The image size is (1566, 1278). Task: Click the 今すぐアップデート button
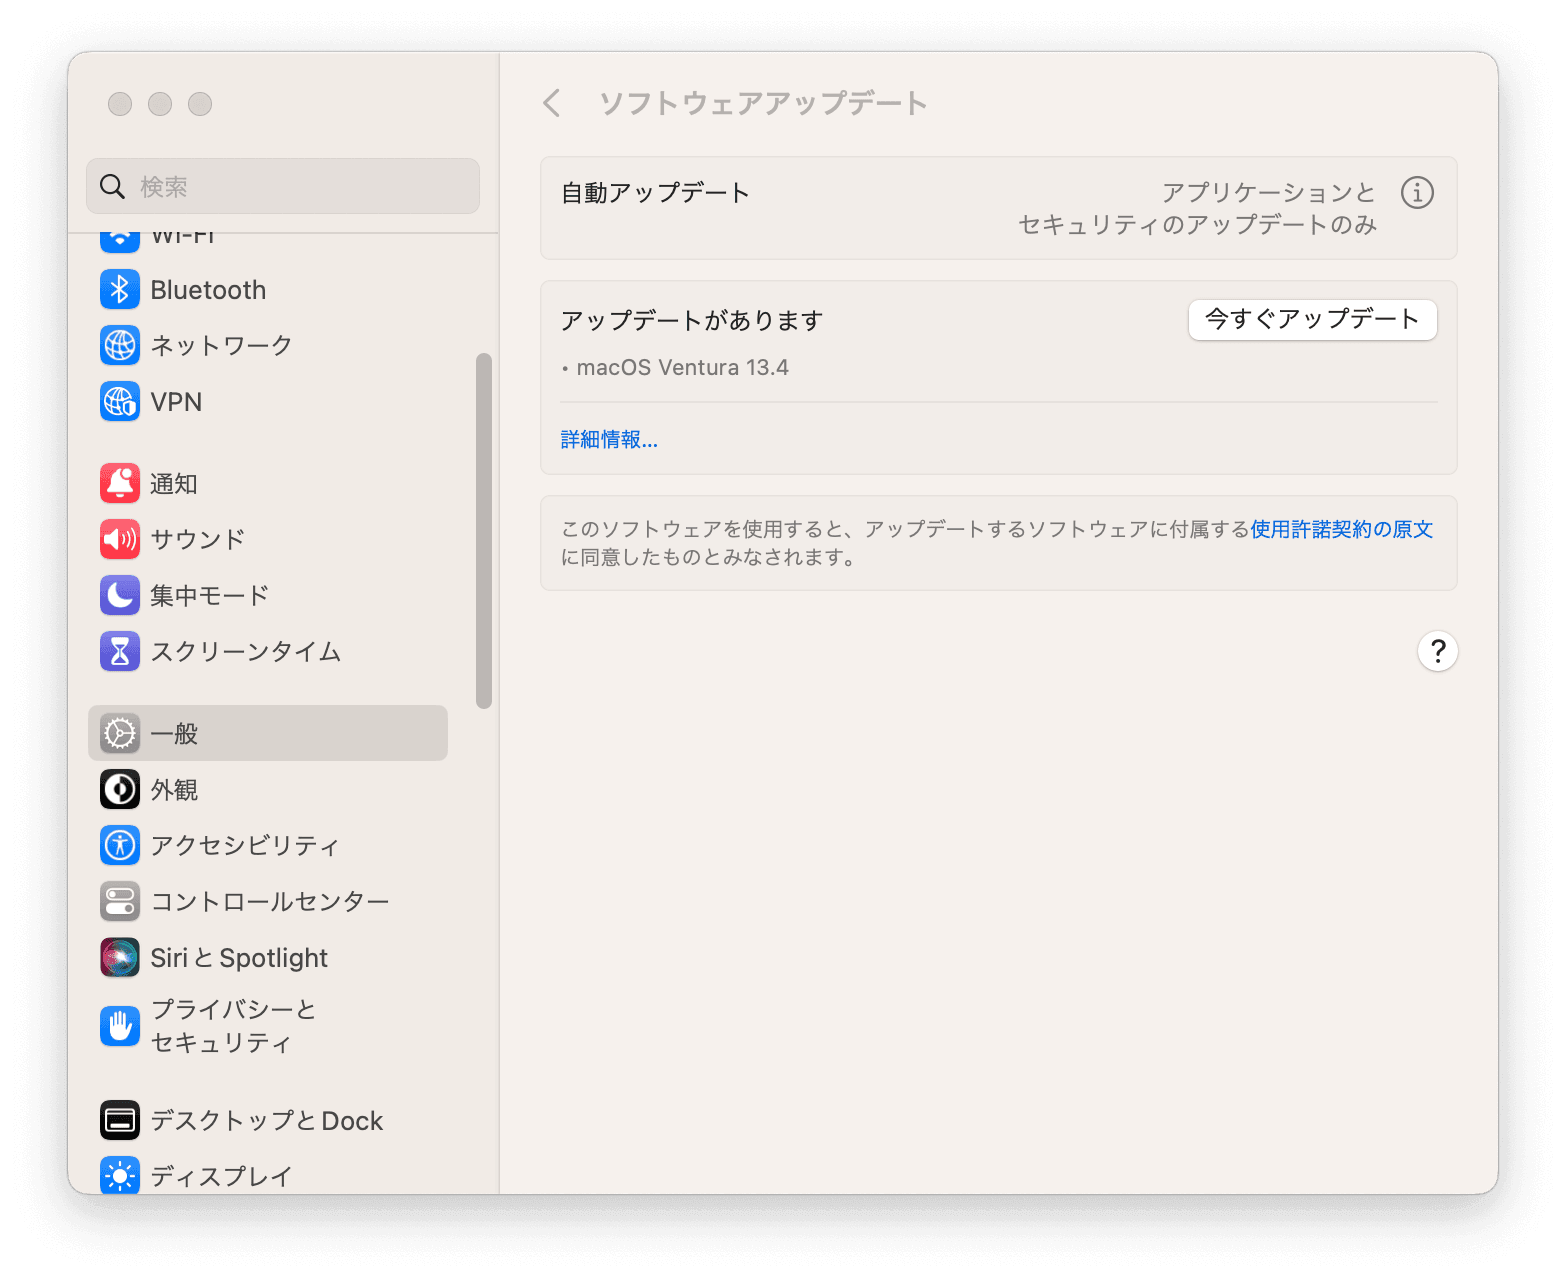(1311, 320)
